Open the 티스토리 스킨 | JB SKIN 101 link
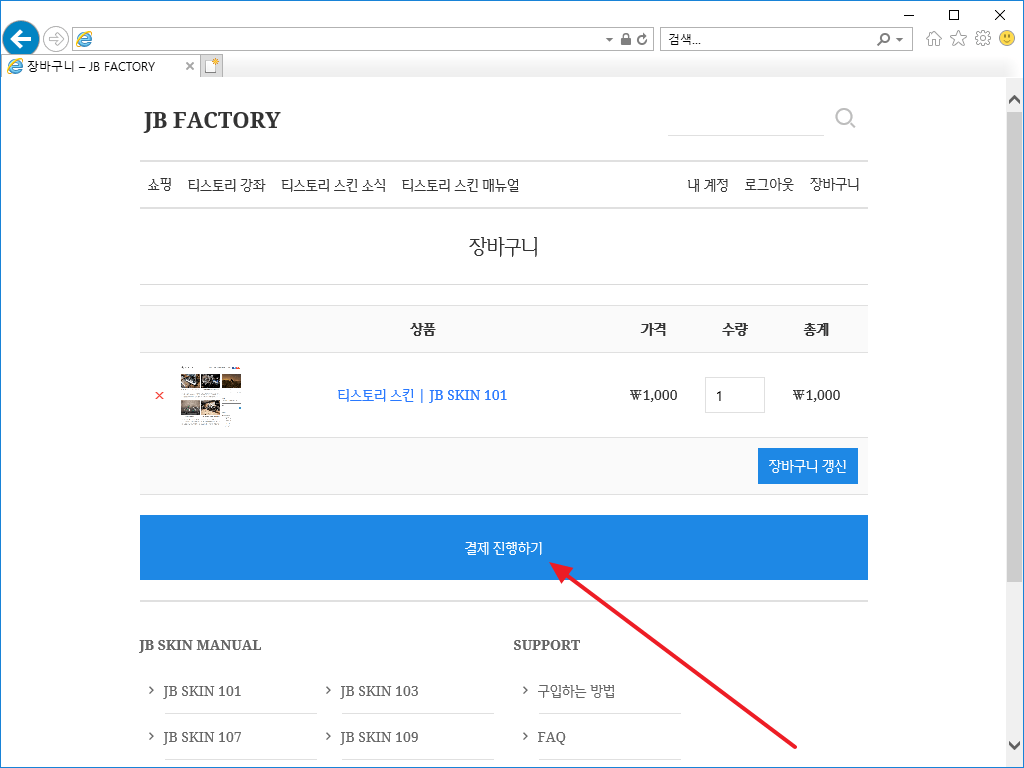This screenshot has width=1024, height=768. (422, 395)
